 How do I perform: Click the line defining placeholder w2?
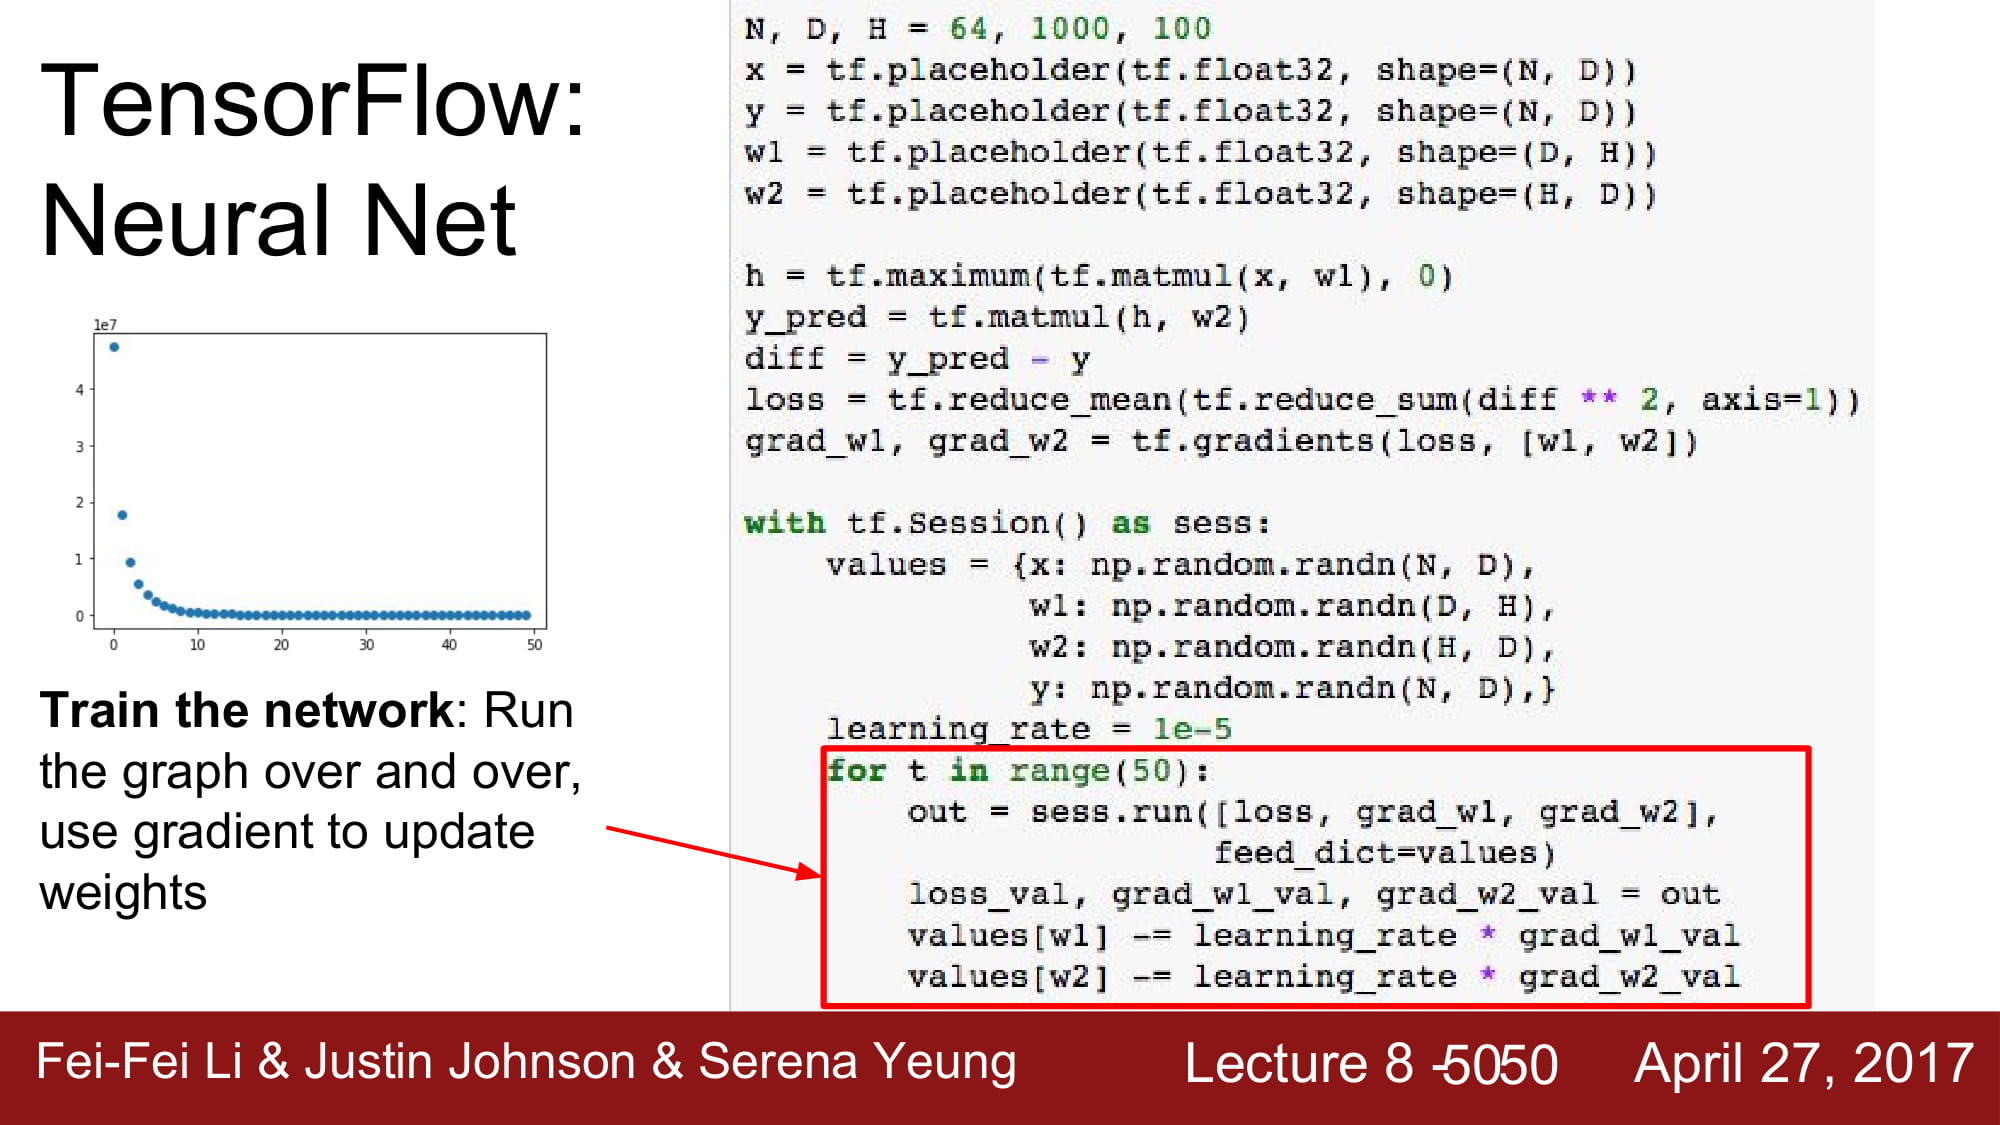(x=1200, y=194)
